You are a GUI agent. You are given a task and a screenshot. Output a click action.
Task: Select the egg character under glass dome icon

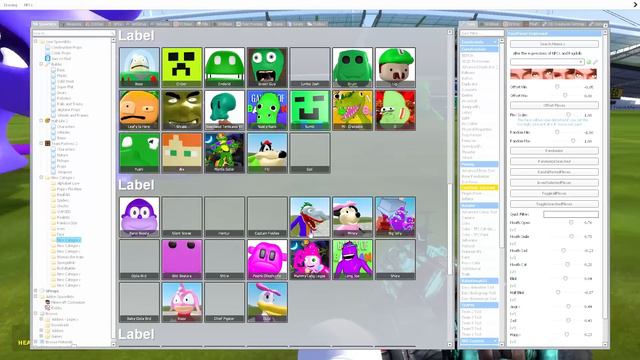[139, 67]
